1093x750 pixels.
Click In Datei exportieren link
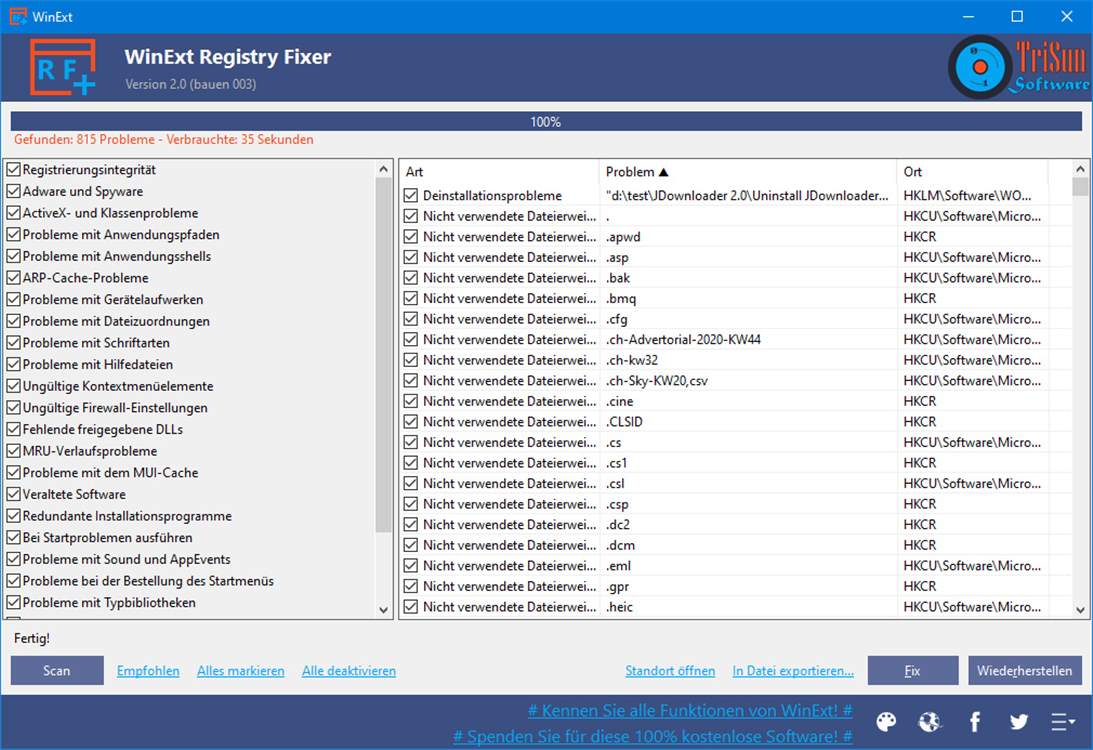click(x=793, y=671)
